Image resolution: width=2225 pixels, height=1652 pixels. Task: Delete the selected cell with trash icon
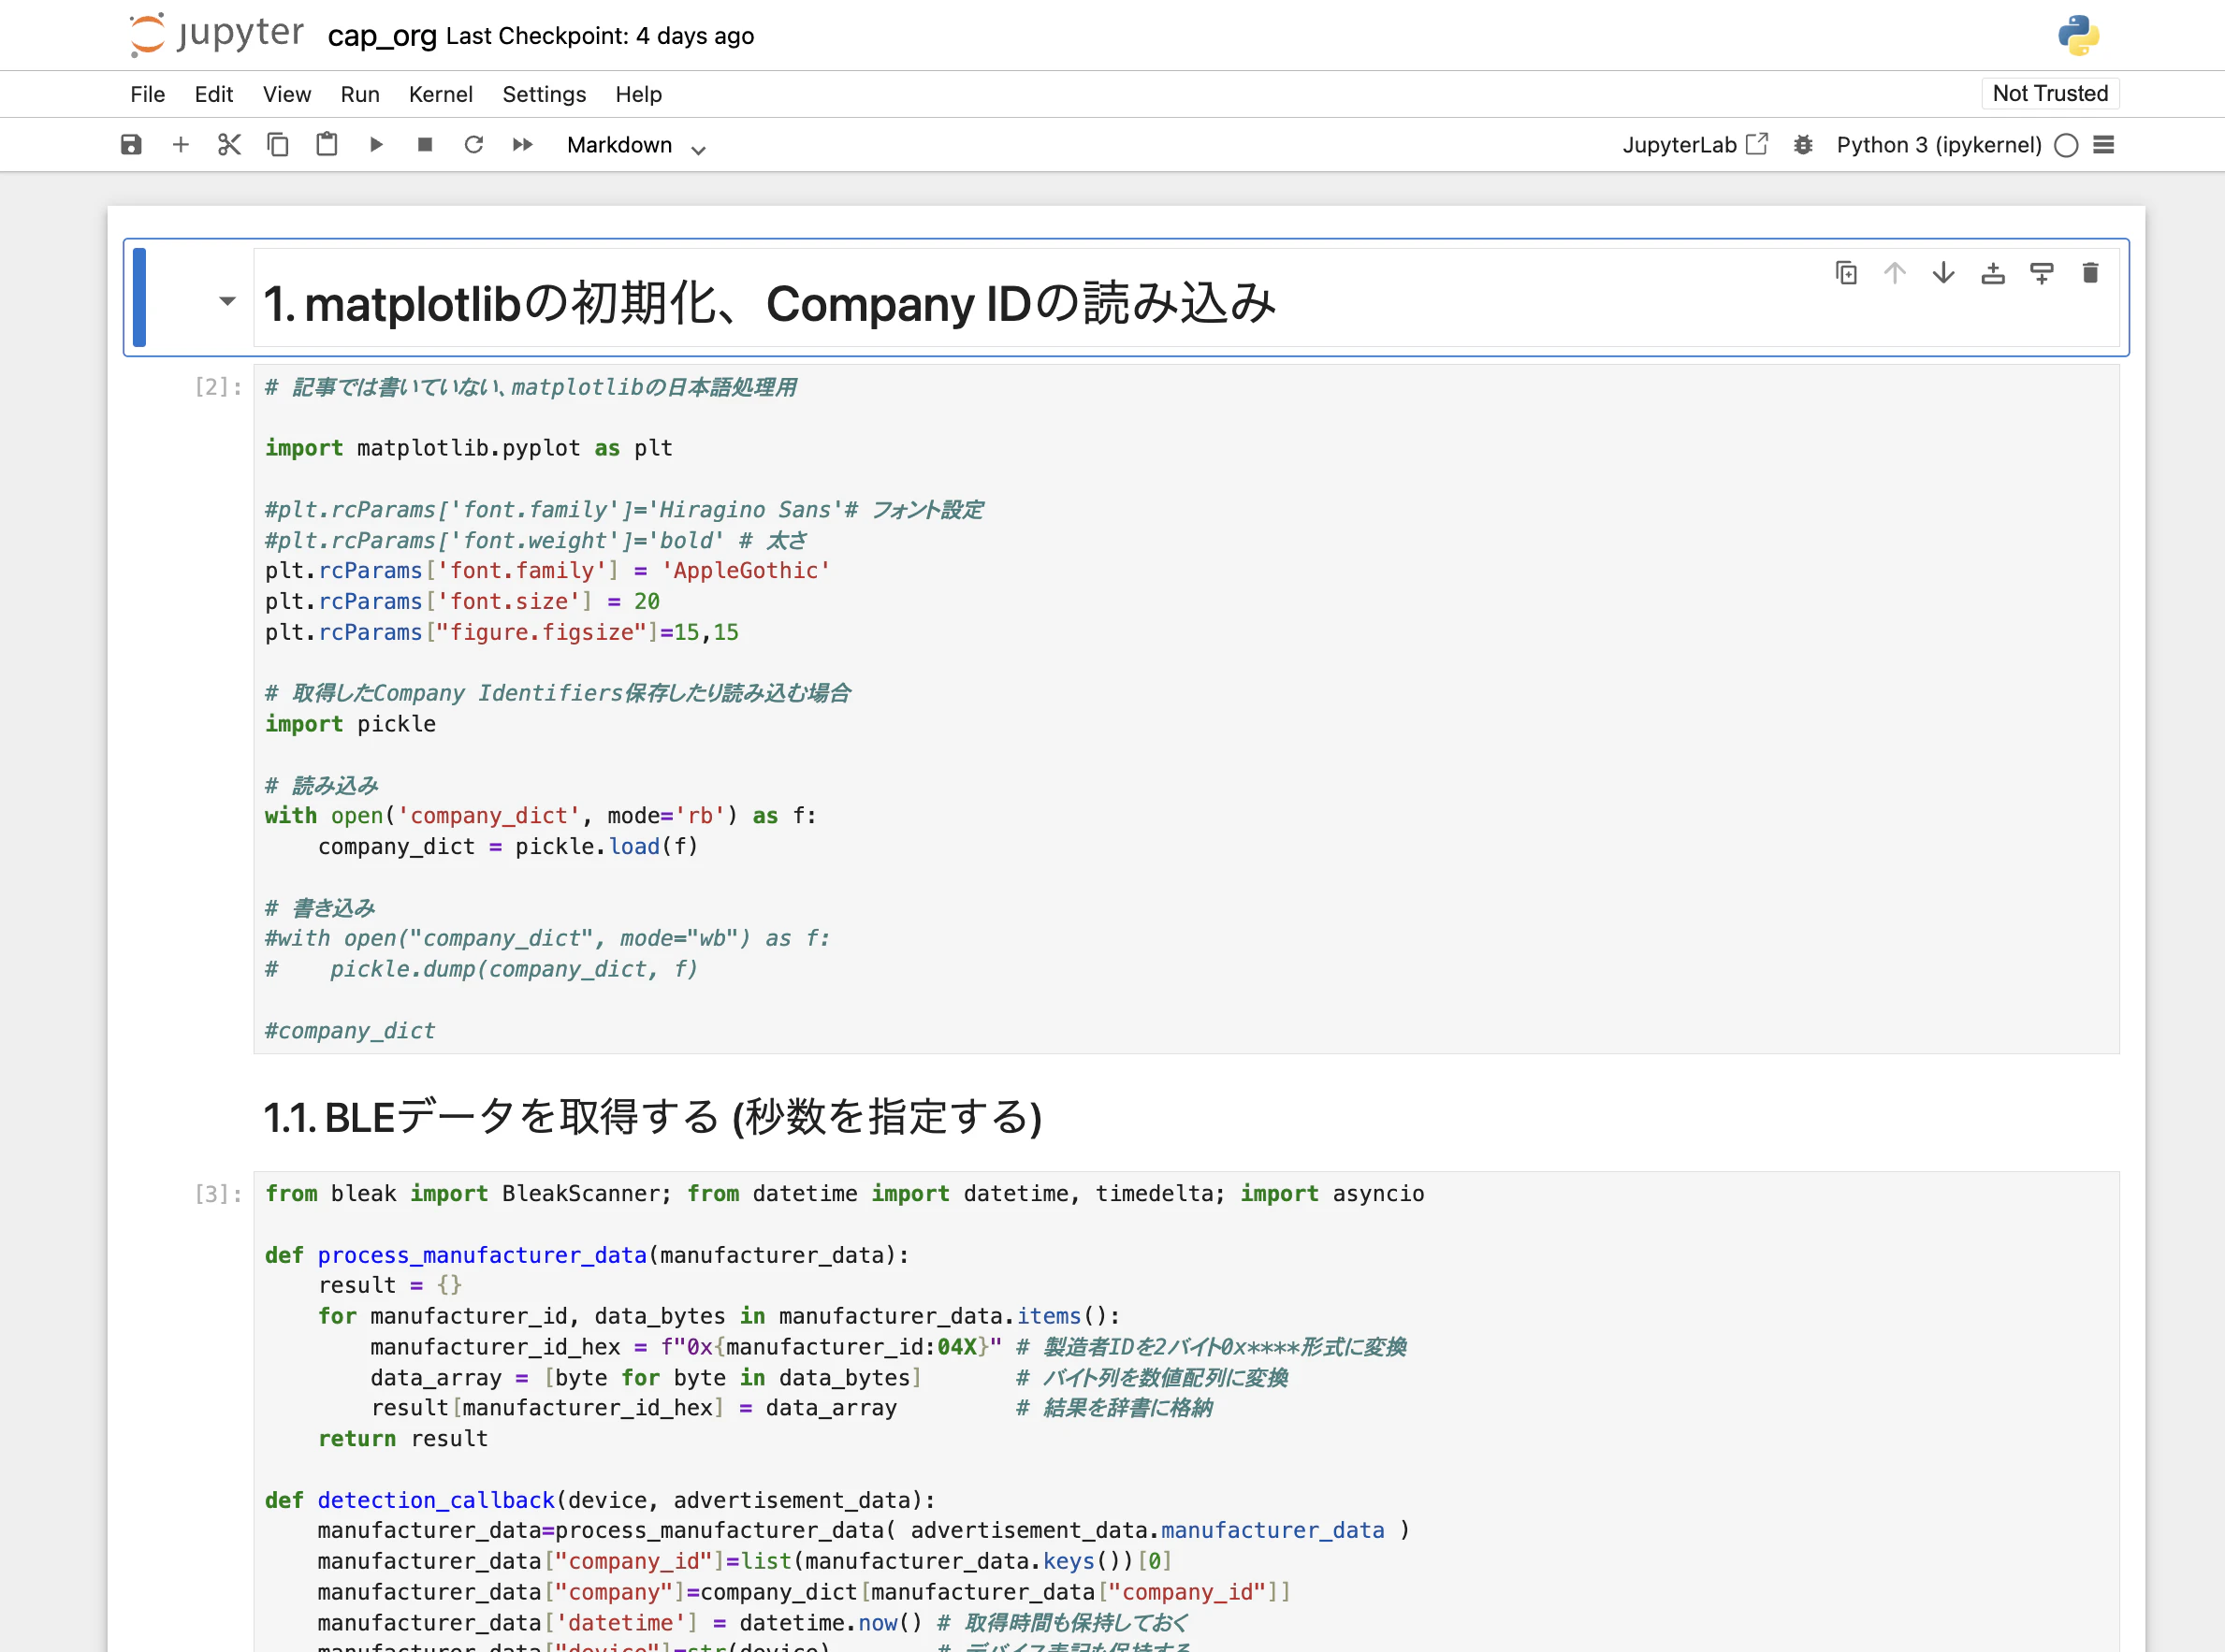[x=2090, y=273]
